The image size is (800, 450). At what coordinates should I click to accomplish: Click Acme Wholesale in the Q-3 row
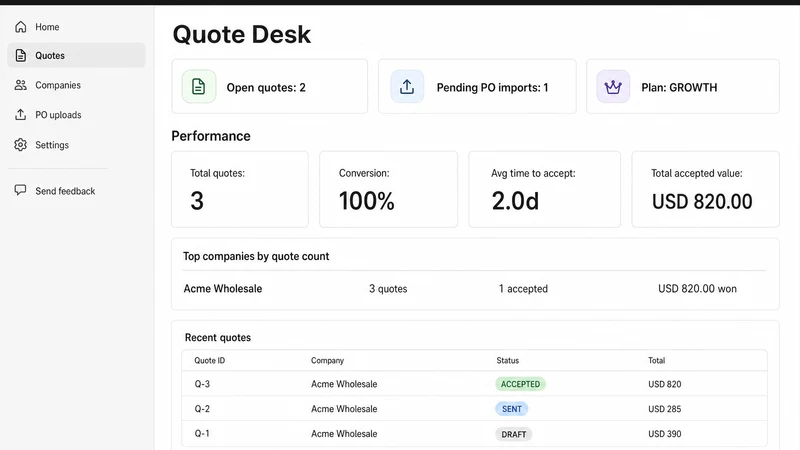point(344,384)
